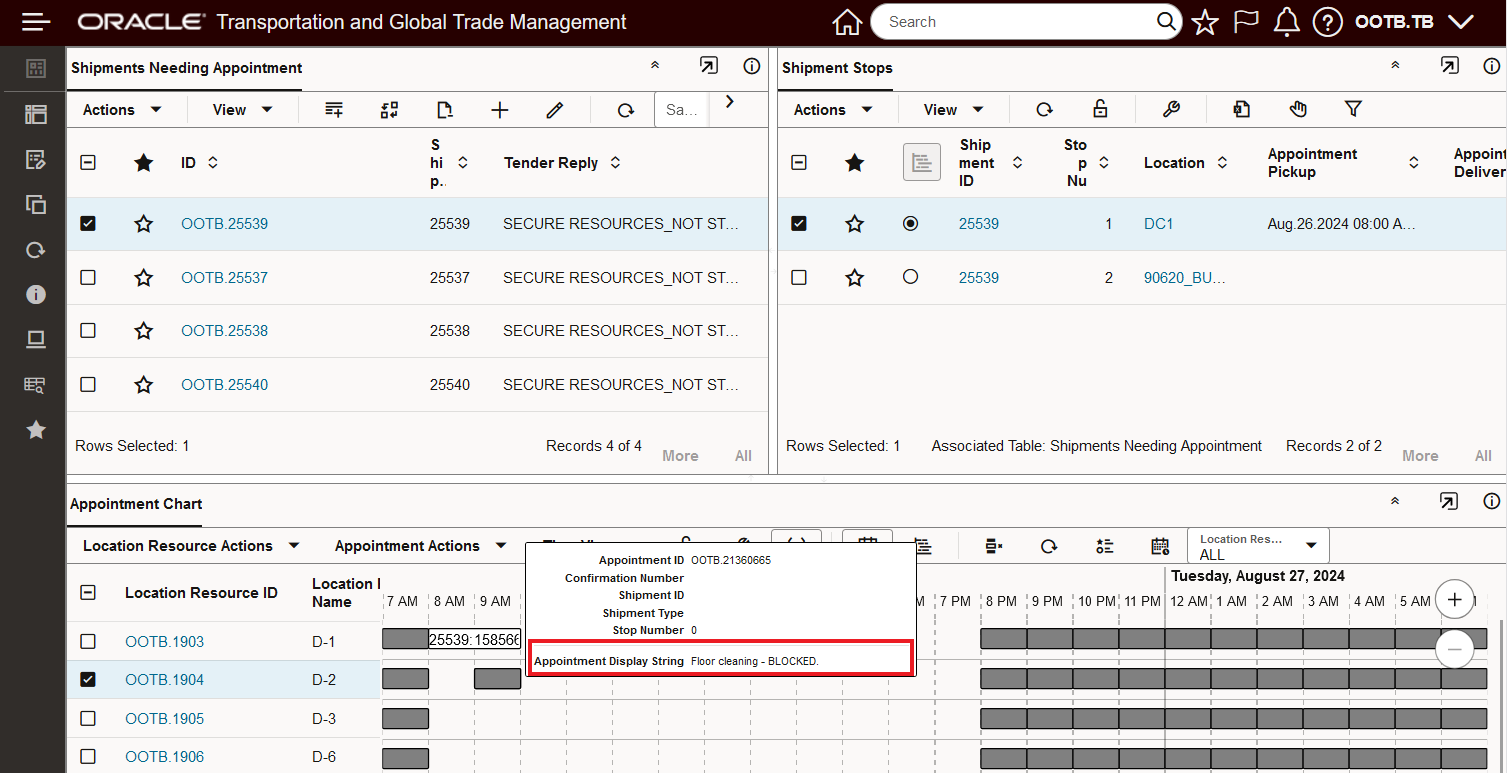Refresh Shipments Needing Appointment table
The width and height of the screenshot is (1507, 773).
(x=626, y=110)
